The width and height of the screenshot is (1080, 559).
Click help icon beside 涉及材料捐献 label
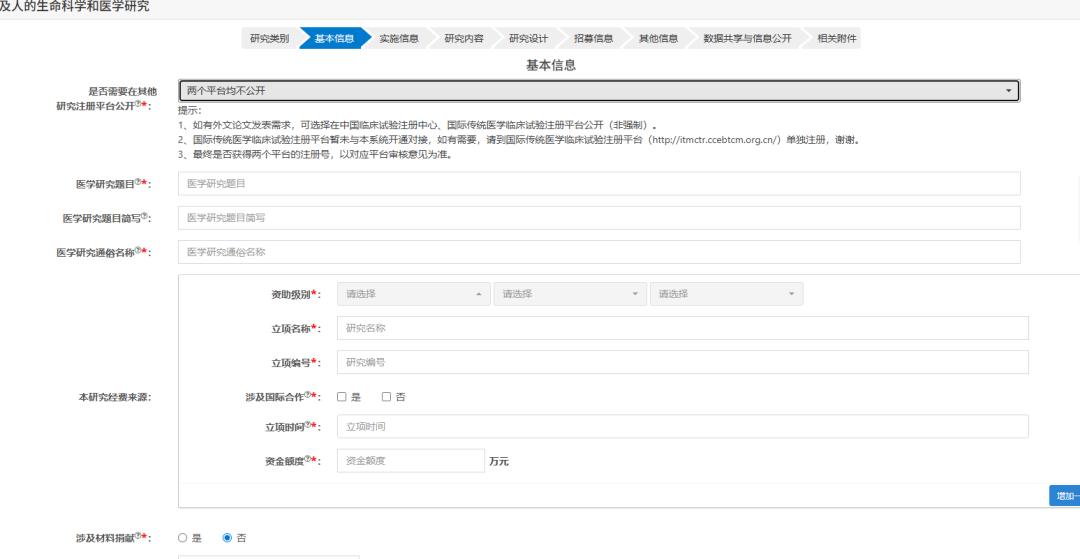pyautogui.click(x=138, y=536)
